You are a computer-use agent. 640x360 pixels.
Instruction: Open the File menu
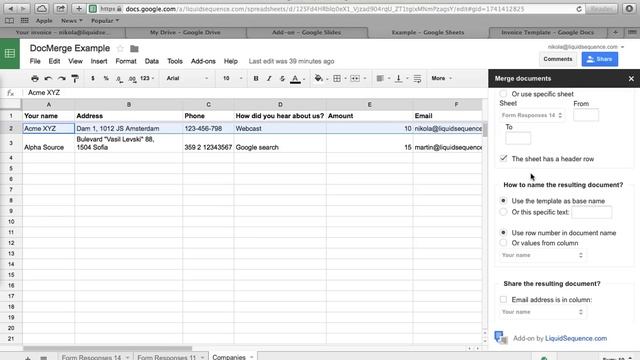[x=35, y=61]
